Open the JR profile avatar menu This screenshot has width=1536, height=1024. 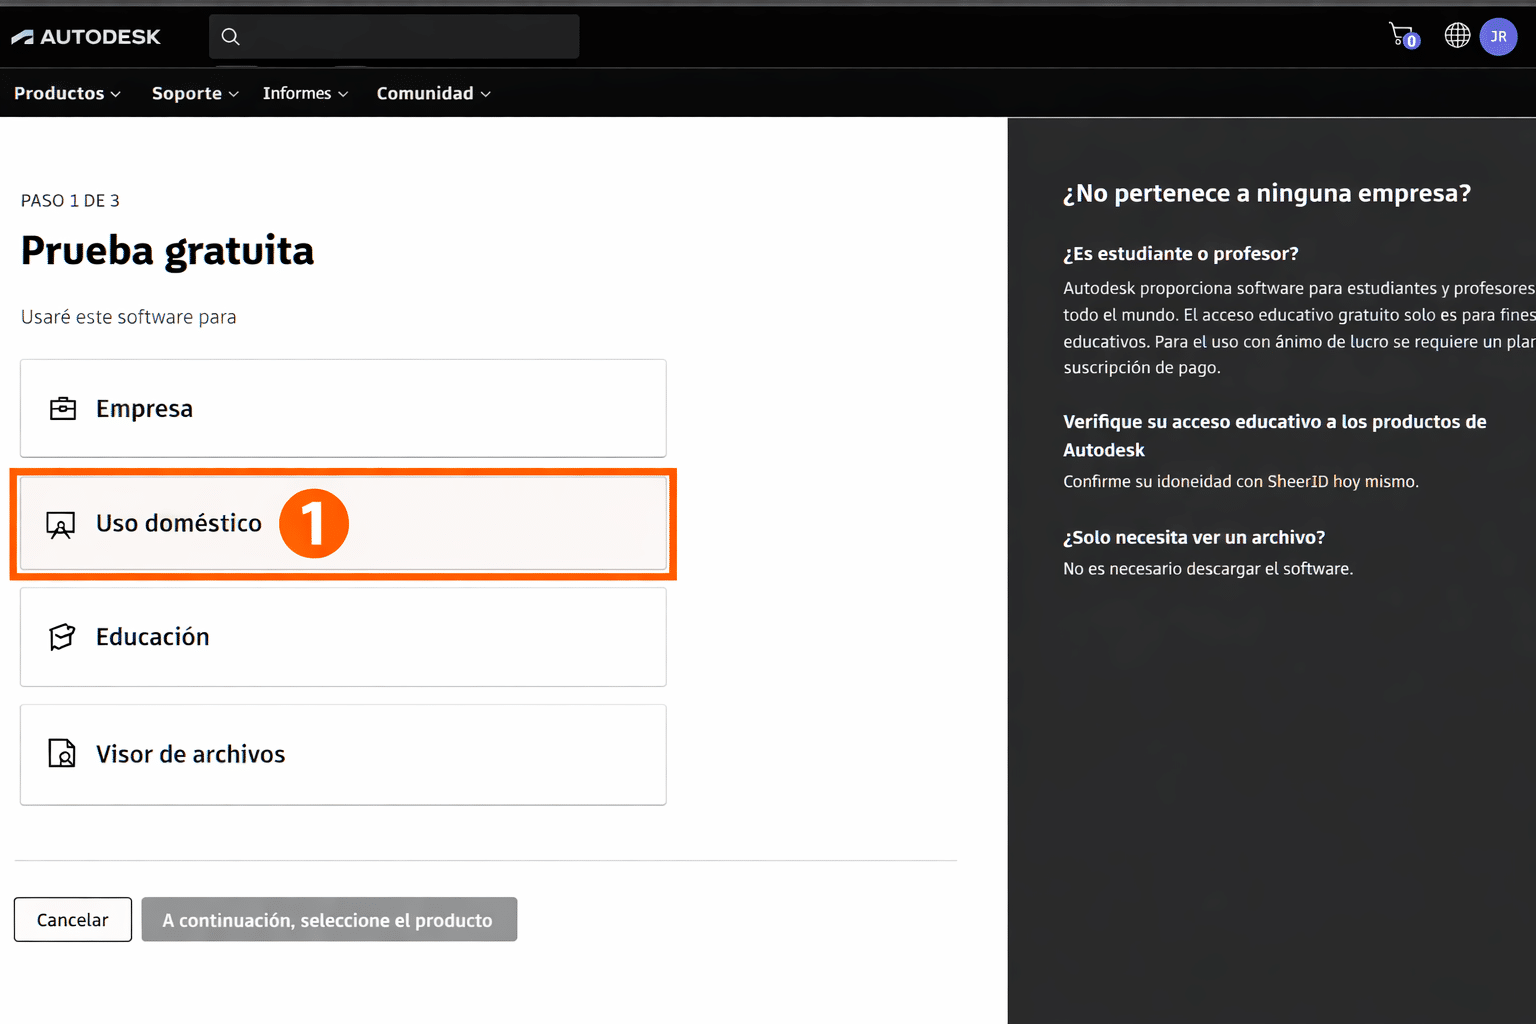pyautogui.click(x=1498, y=36)
